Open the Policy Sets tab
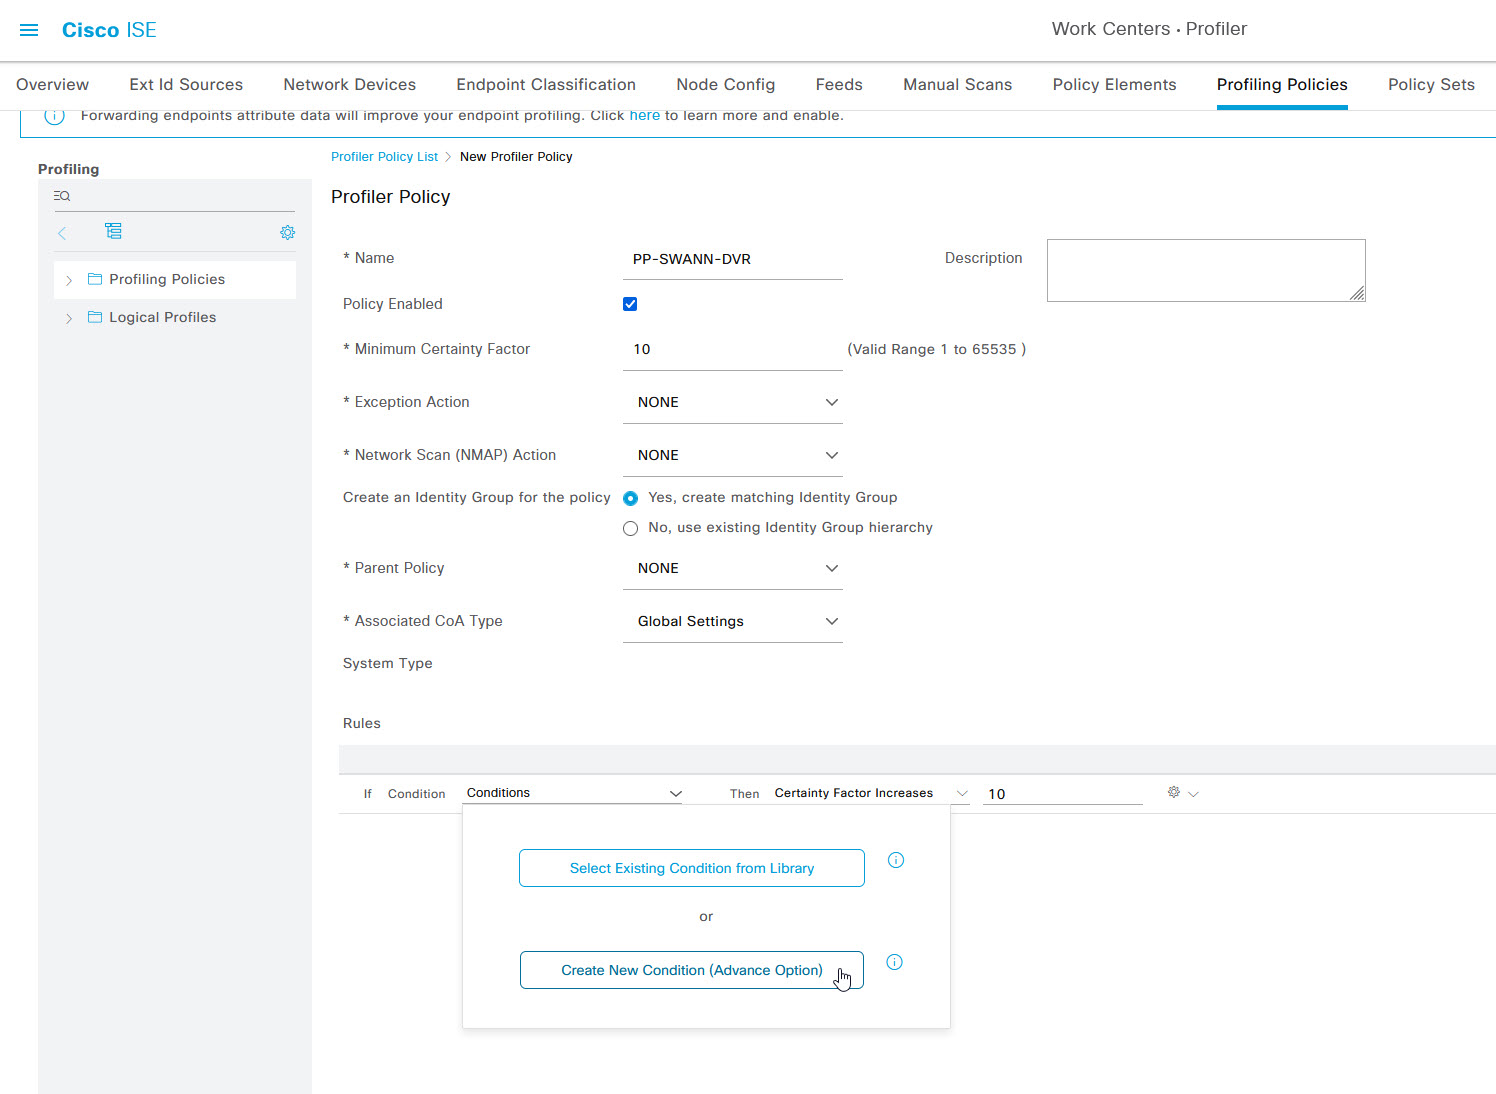The image size is (1496, 1094). pos(1431,85)
